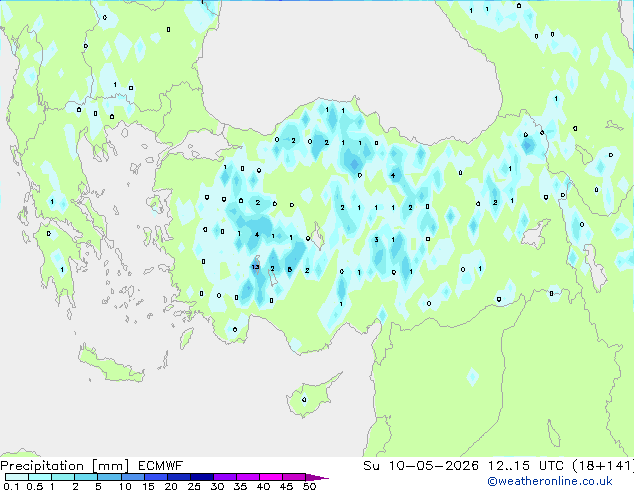This screenshot has height=490, width=634.
Task: Select the 25–30 mm dark navy legend swatch
Action: pyautogui.click(x=201, y=477)
